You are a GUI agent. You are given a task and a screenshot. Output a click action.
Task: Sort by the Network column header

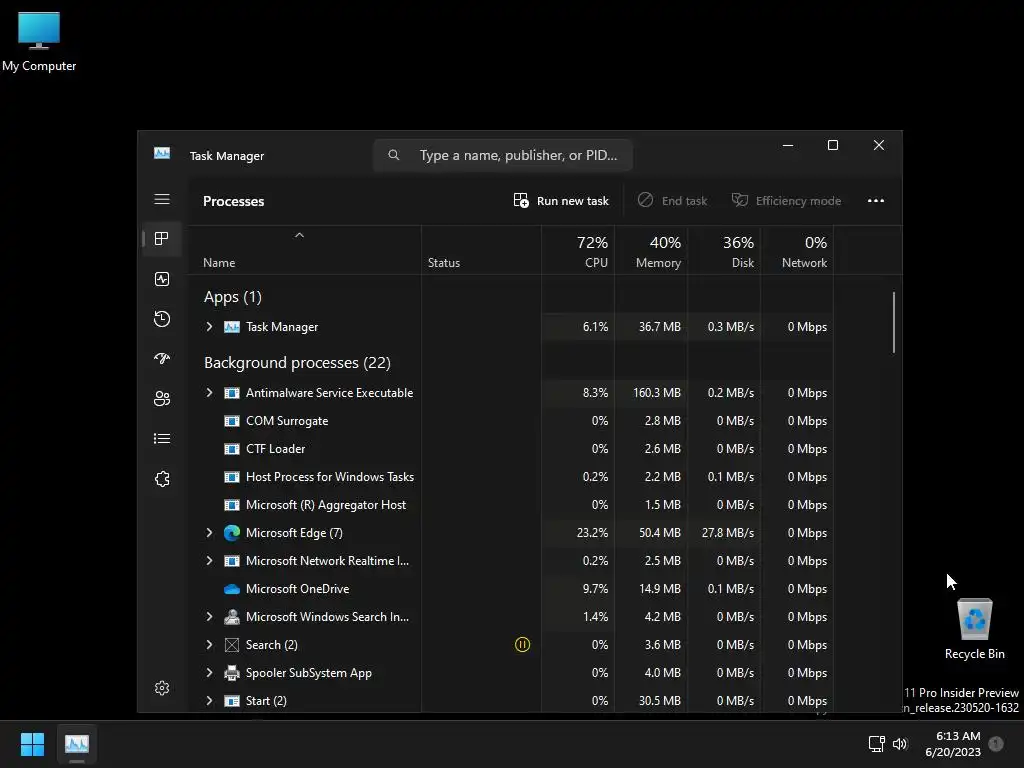click(x=797, y=251)
